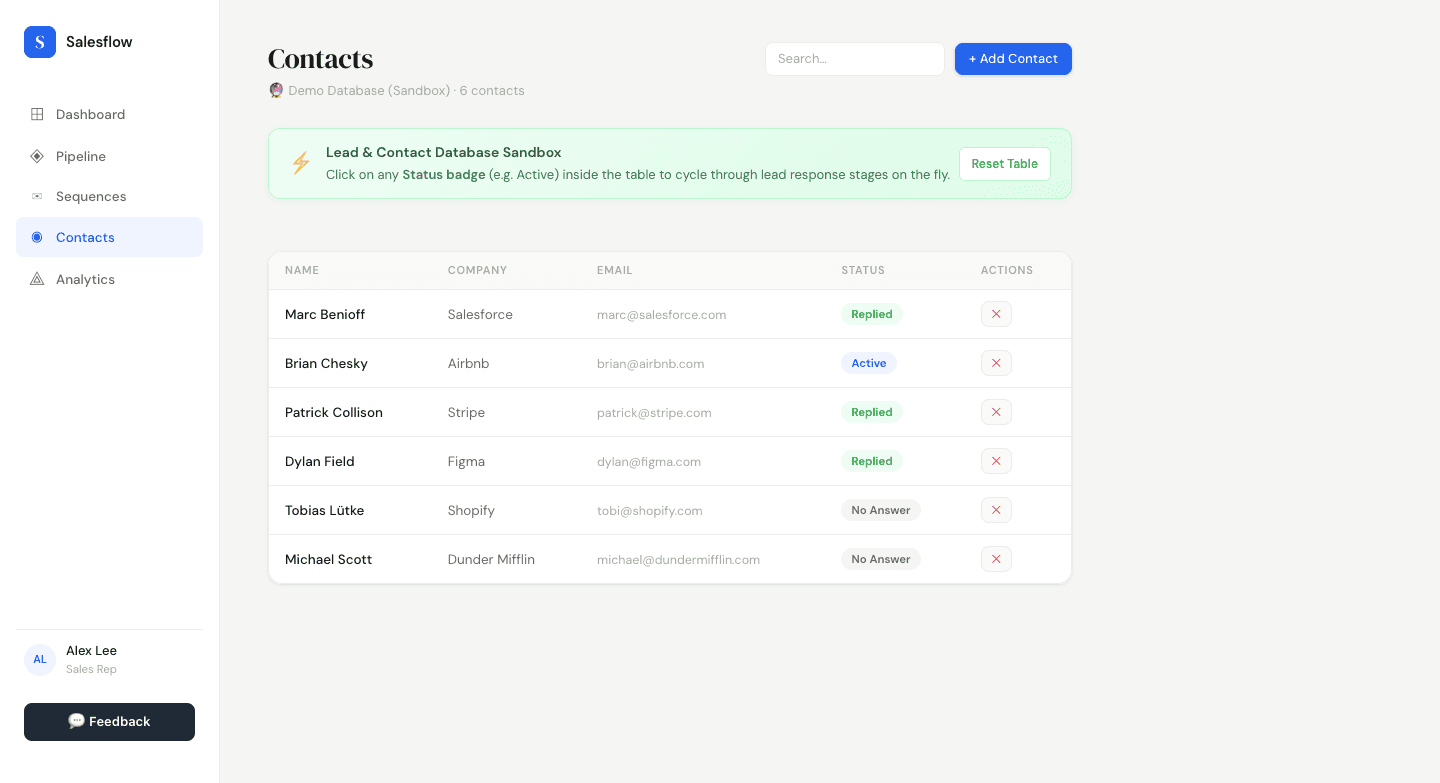This screenshot has width=1440, height=783.
Task: Open the Feedback button
Action: [109, 722]
